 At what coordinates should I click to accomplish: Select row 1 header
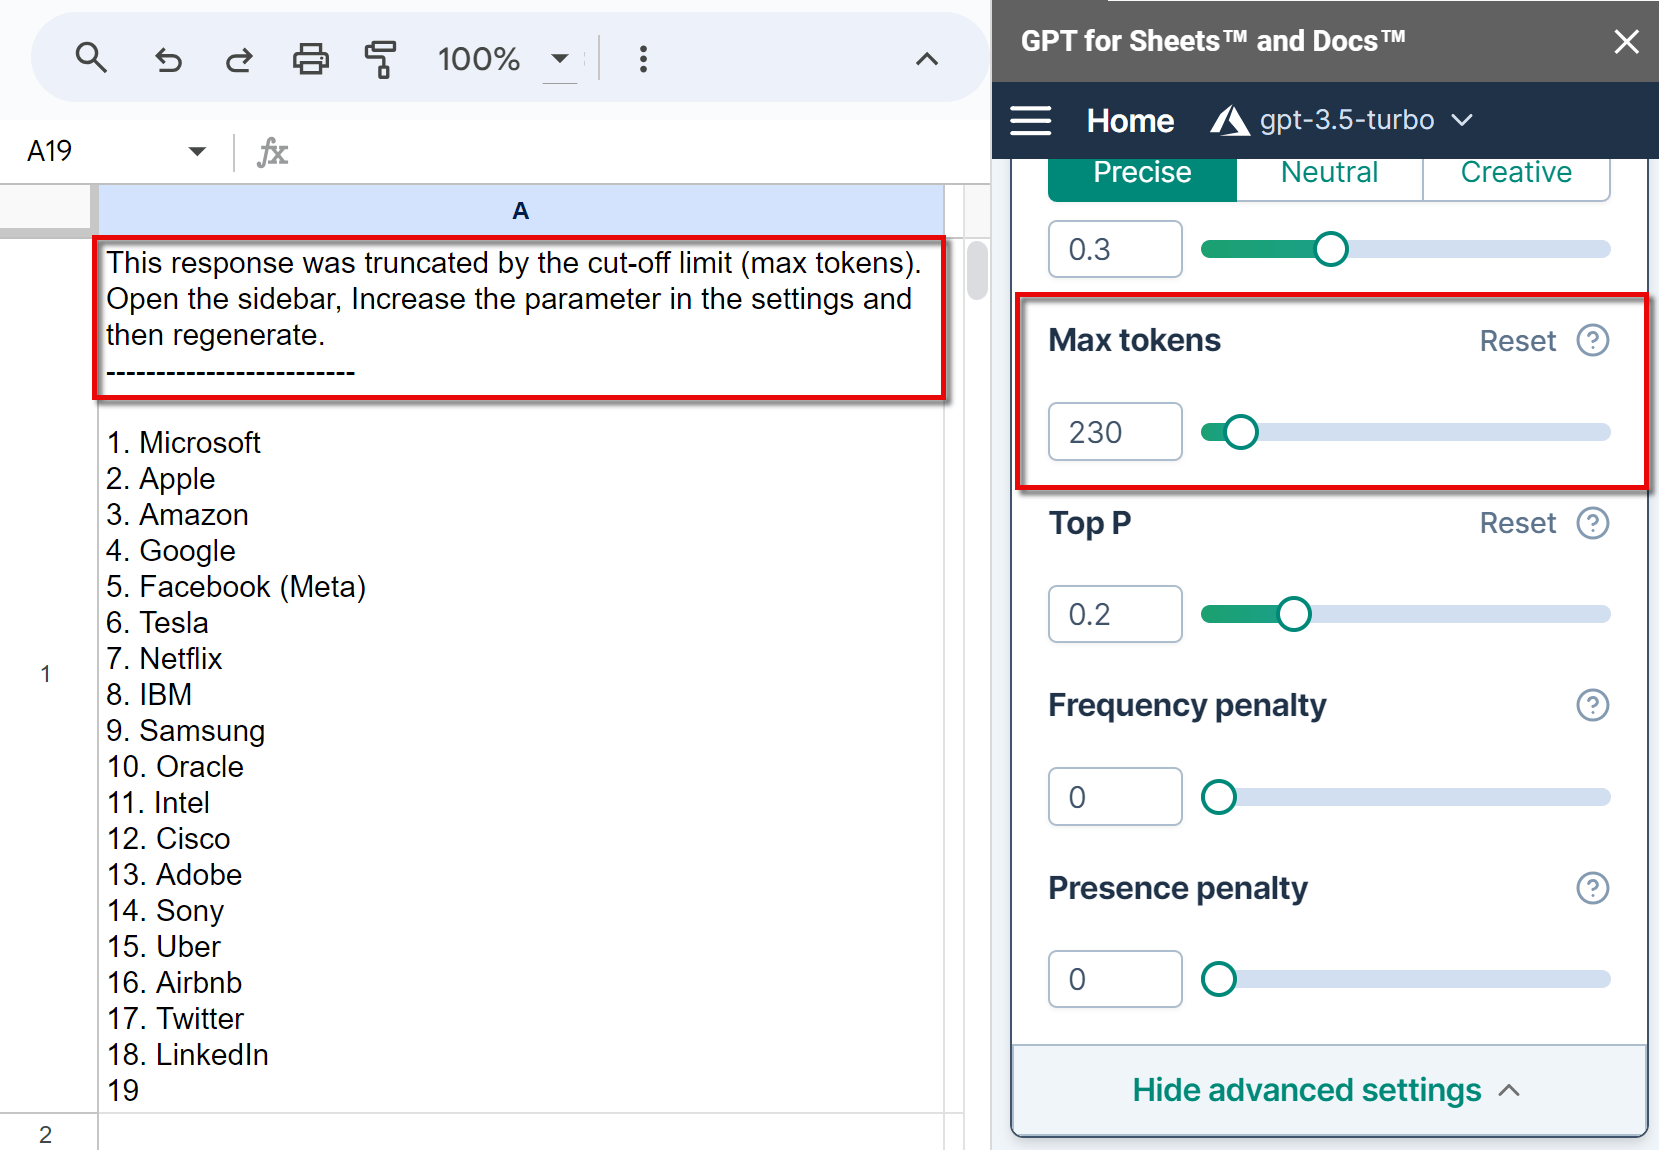click(x=46, y=674)
